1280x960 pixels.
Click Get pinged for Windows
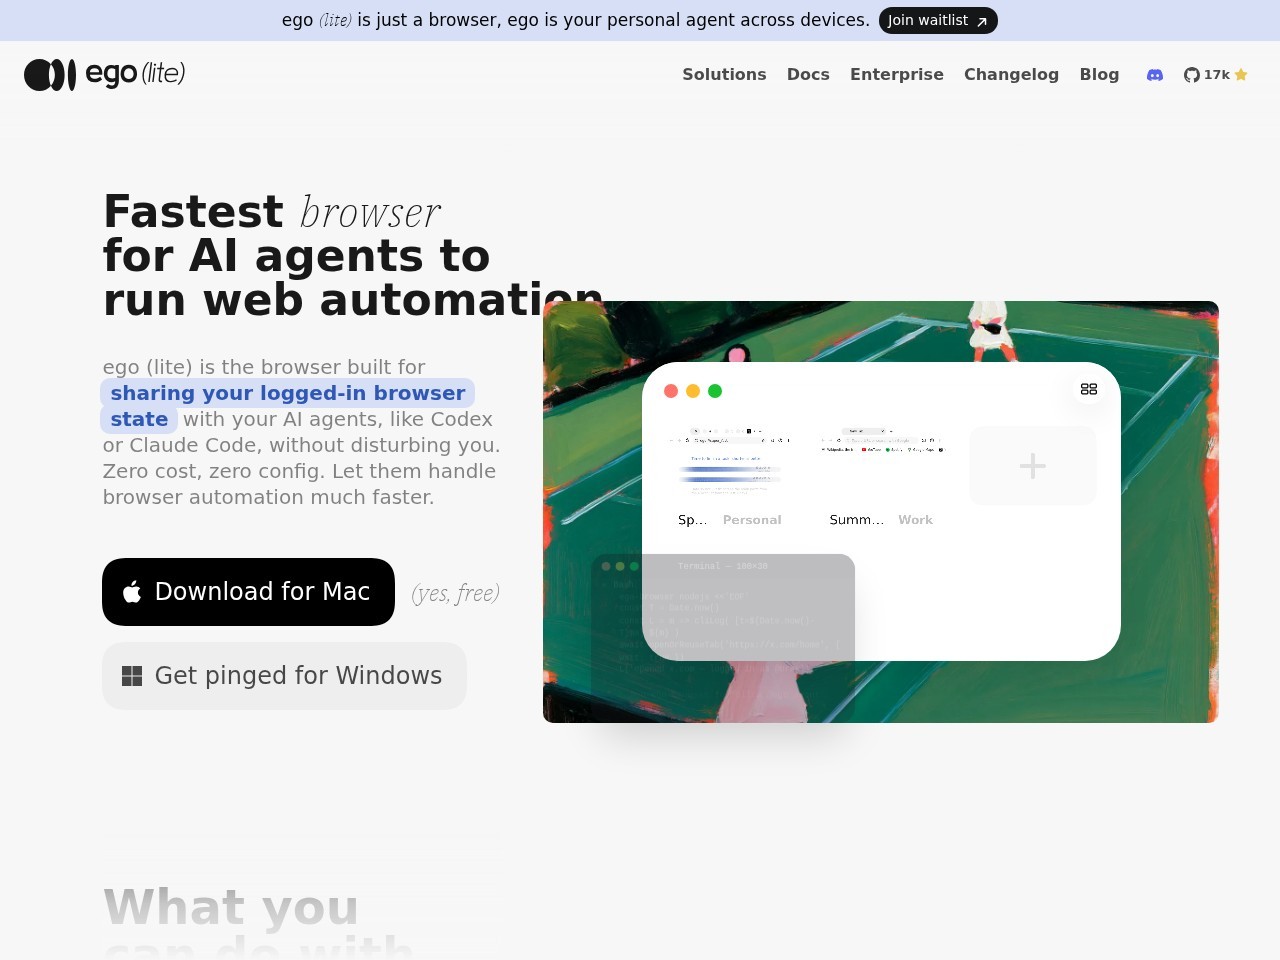coord(284,676)
